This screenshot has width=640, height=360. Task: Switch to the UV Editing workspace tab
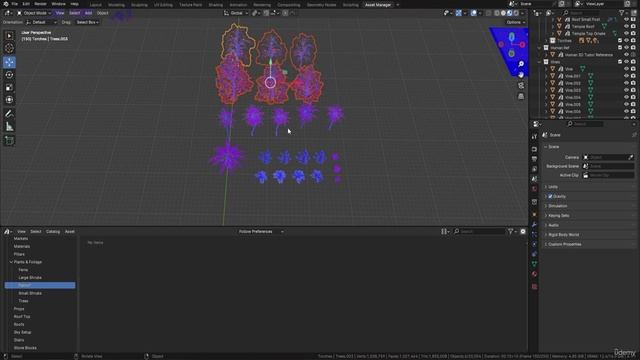[x=163, y=5]
